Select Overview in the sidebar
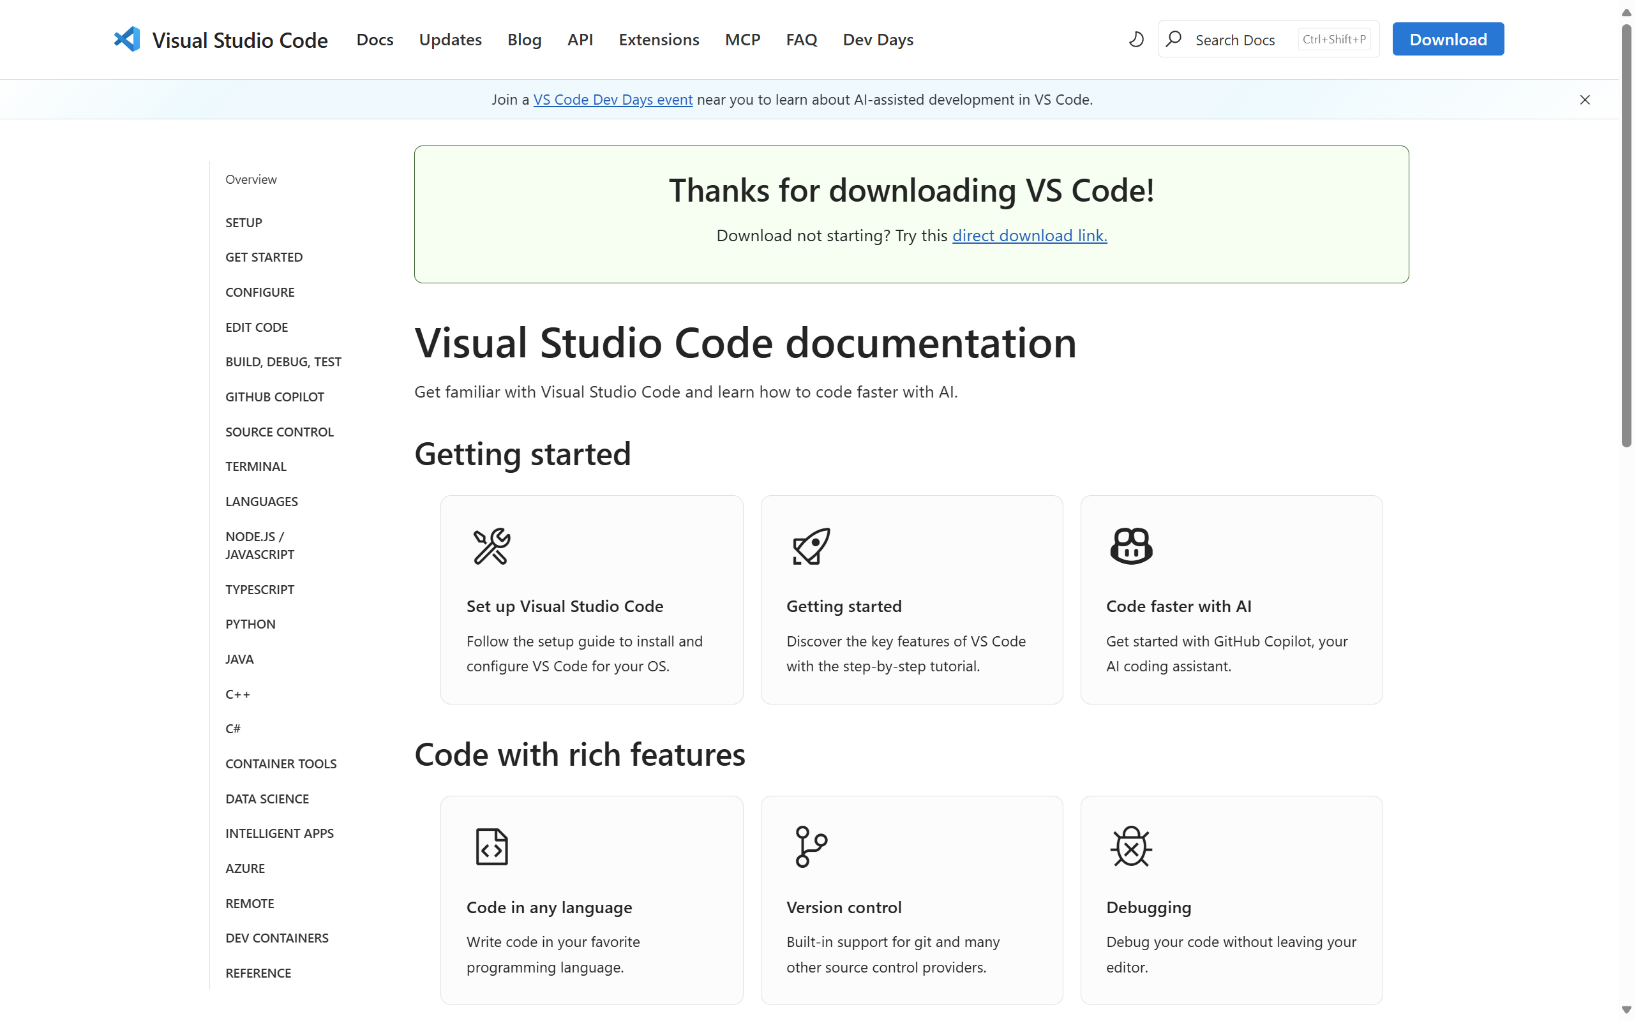This screenshot has height=1021, width=1634. pyautogui.click(x=251, y=180)
